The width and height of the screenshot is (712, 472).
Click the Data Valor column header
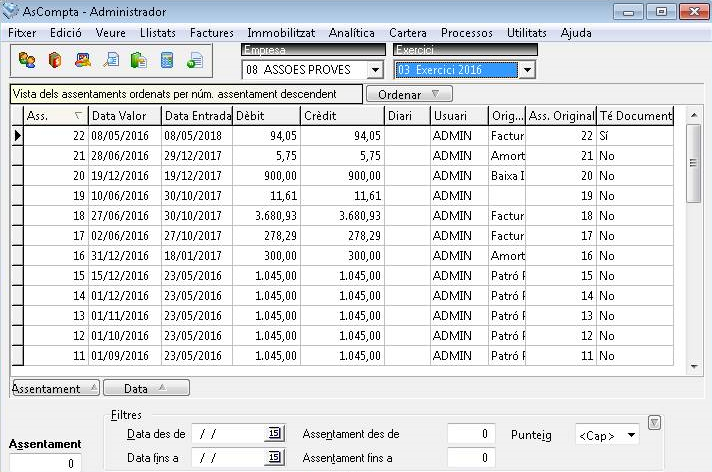(x=125, y=116)
